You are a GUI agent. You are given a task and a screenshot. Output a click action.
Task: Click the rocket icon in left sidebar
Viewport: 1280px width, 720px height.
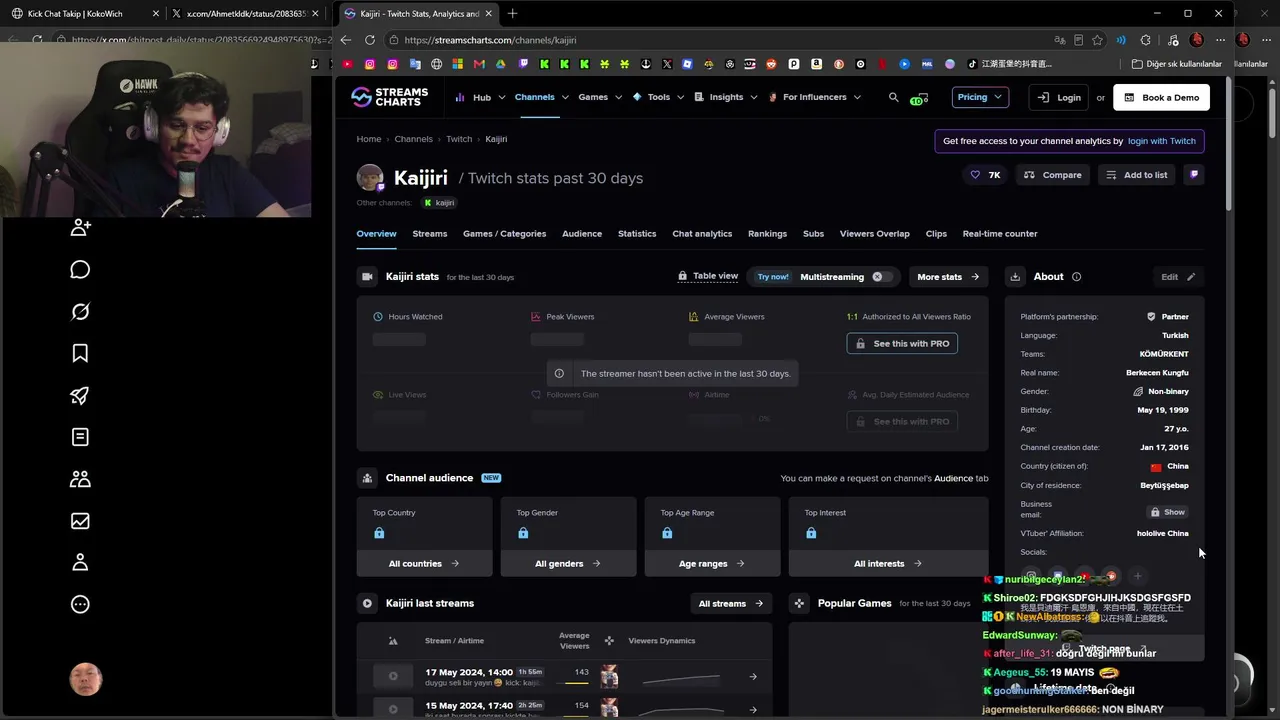click(81, 395)
